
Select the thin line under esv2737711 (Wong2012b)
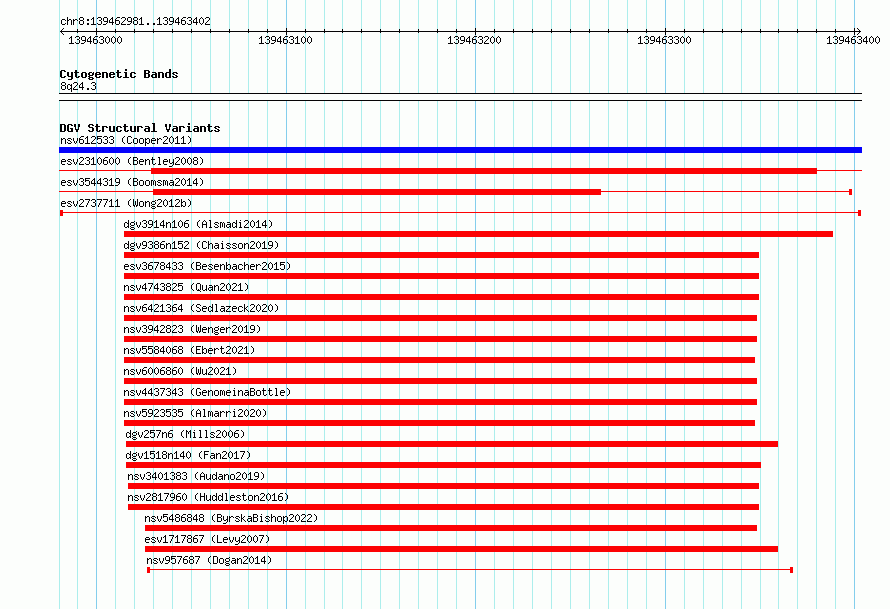click(460, 213)
